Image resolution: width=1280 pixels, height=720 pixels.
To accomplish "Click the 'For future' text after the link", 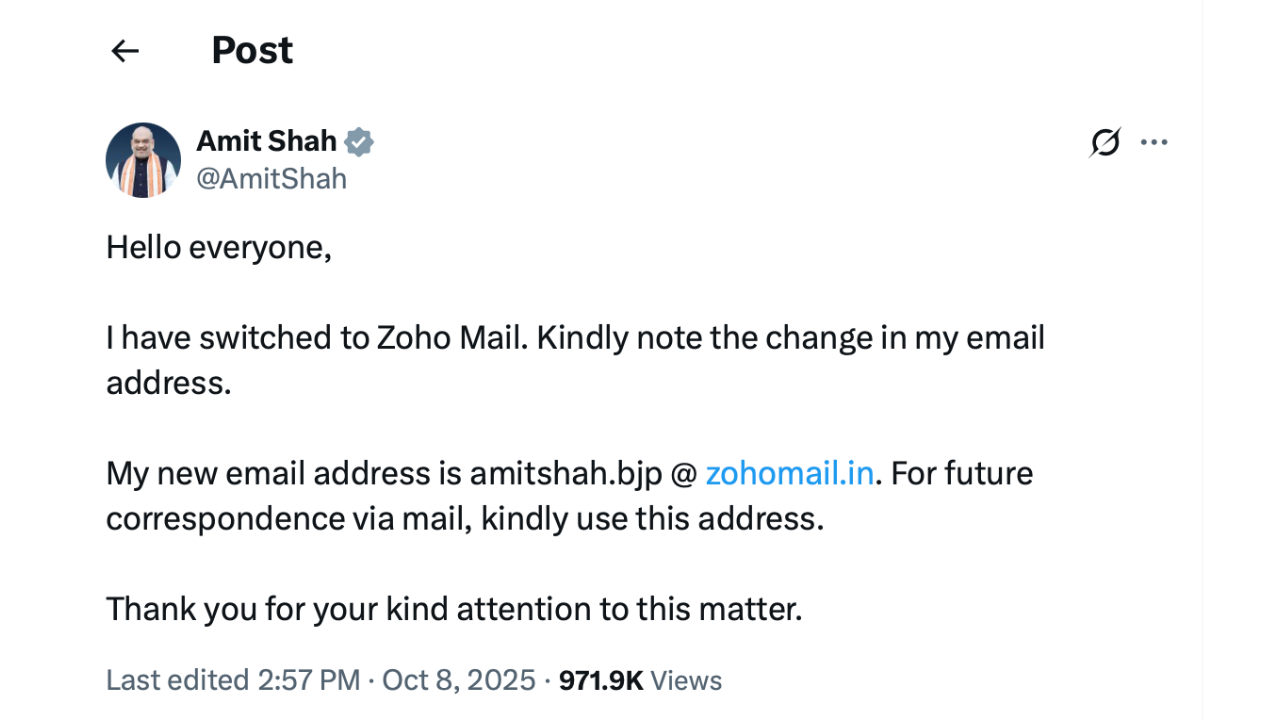I will pyautogui.click(x=962, y=473).
